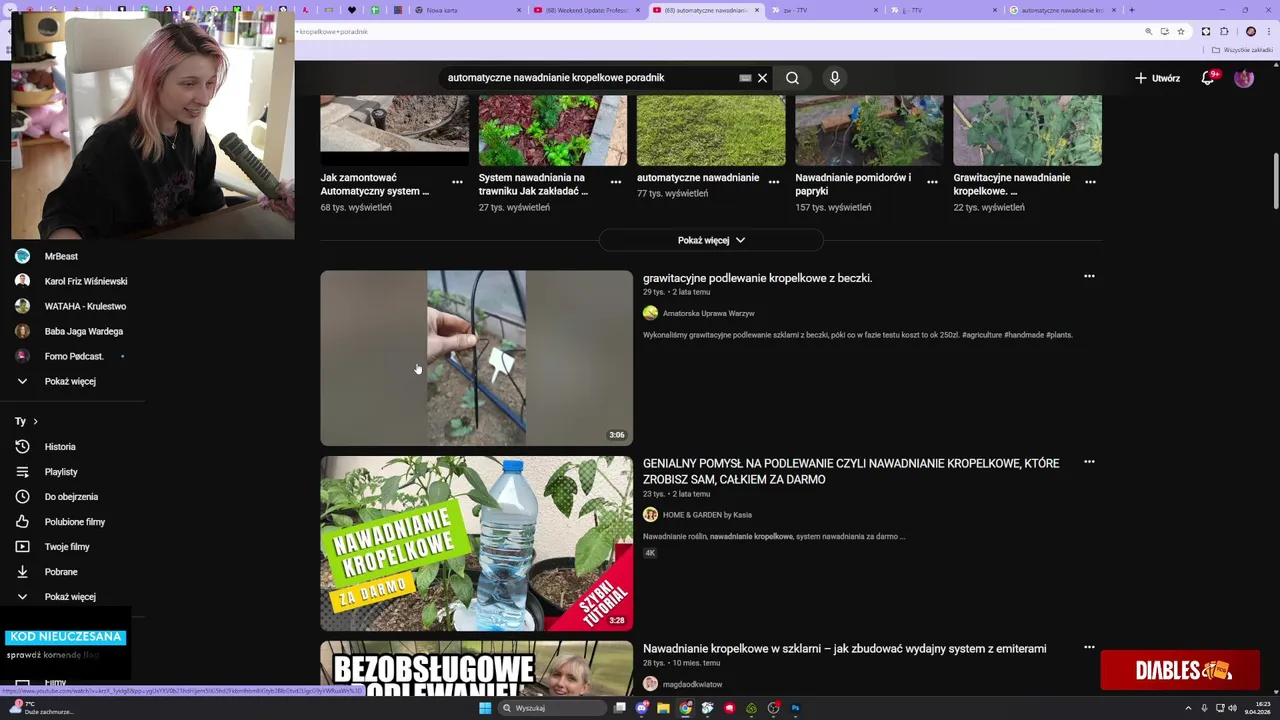This screenshot has height=720, width=1280.
Task: Expand the Ty section chevron
Action: [x=35, y=422]
